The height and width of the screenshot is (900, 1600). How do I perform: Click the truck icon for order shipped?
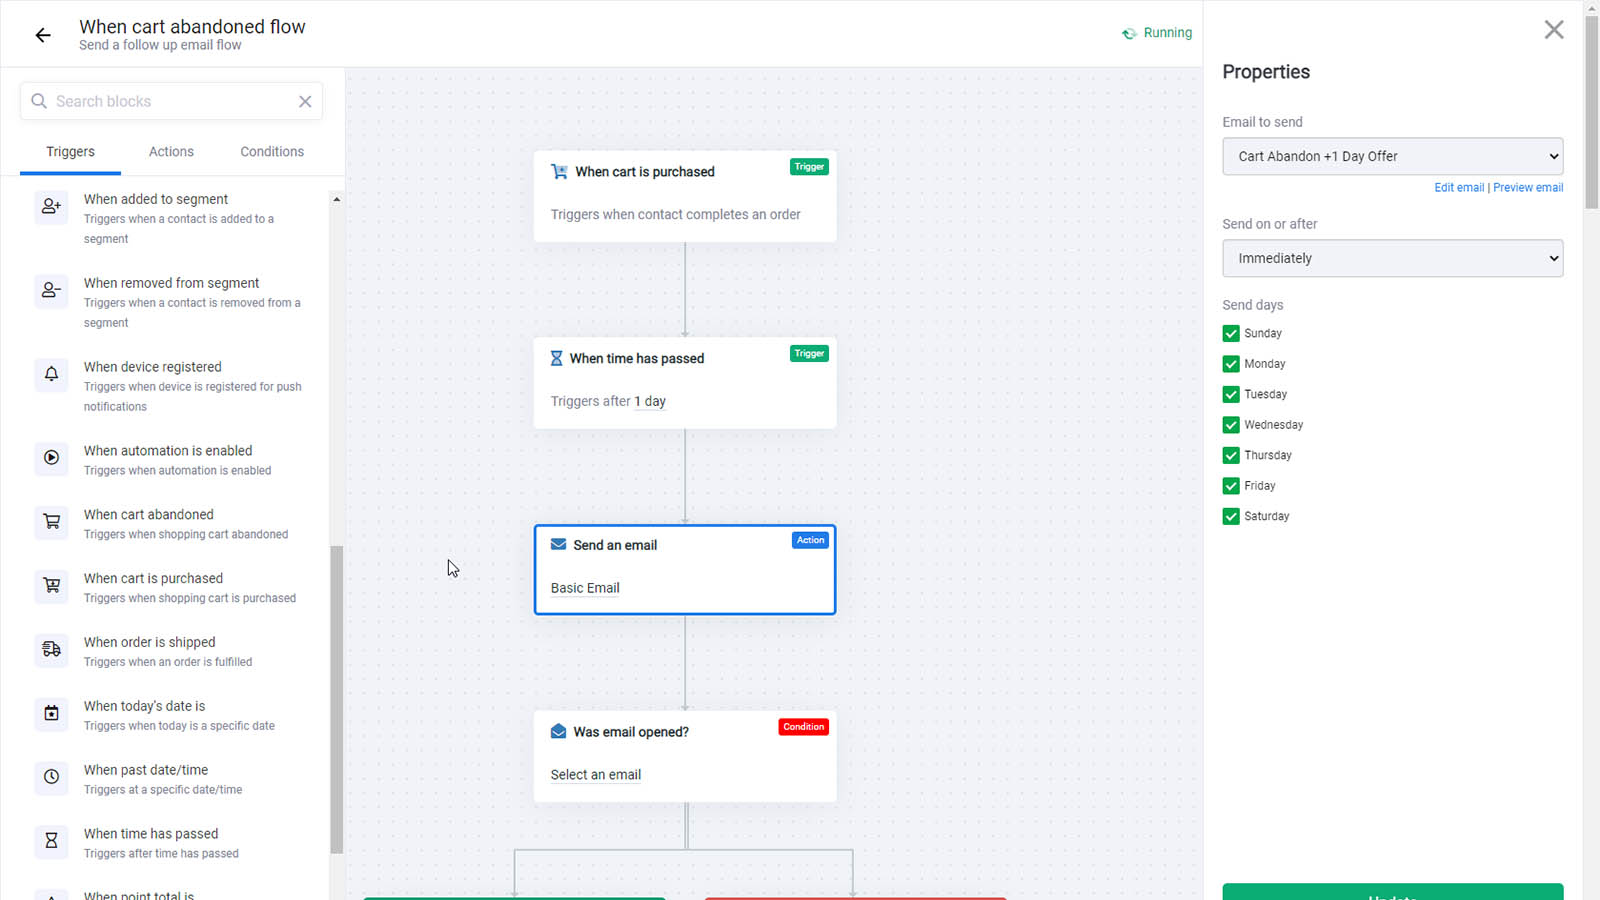point(51,650)
